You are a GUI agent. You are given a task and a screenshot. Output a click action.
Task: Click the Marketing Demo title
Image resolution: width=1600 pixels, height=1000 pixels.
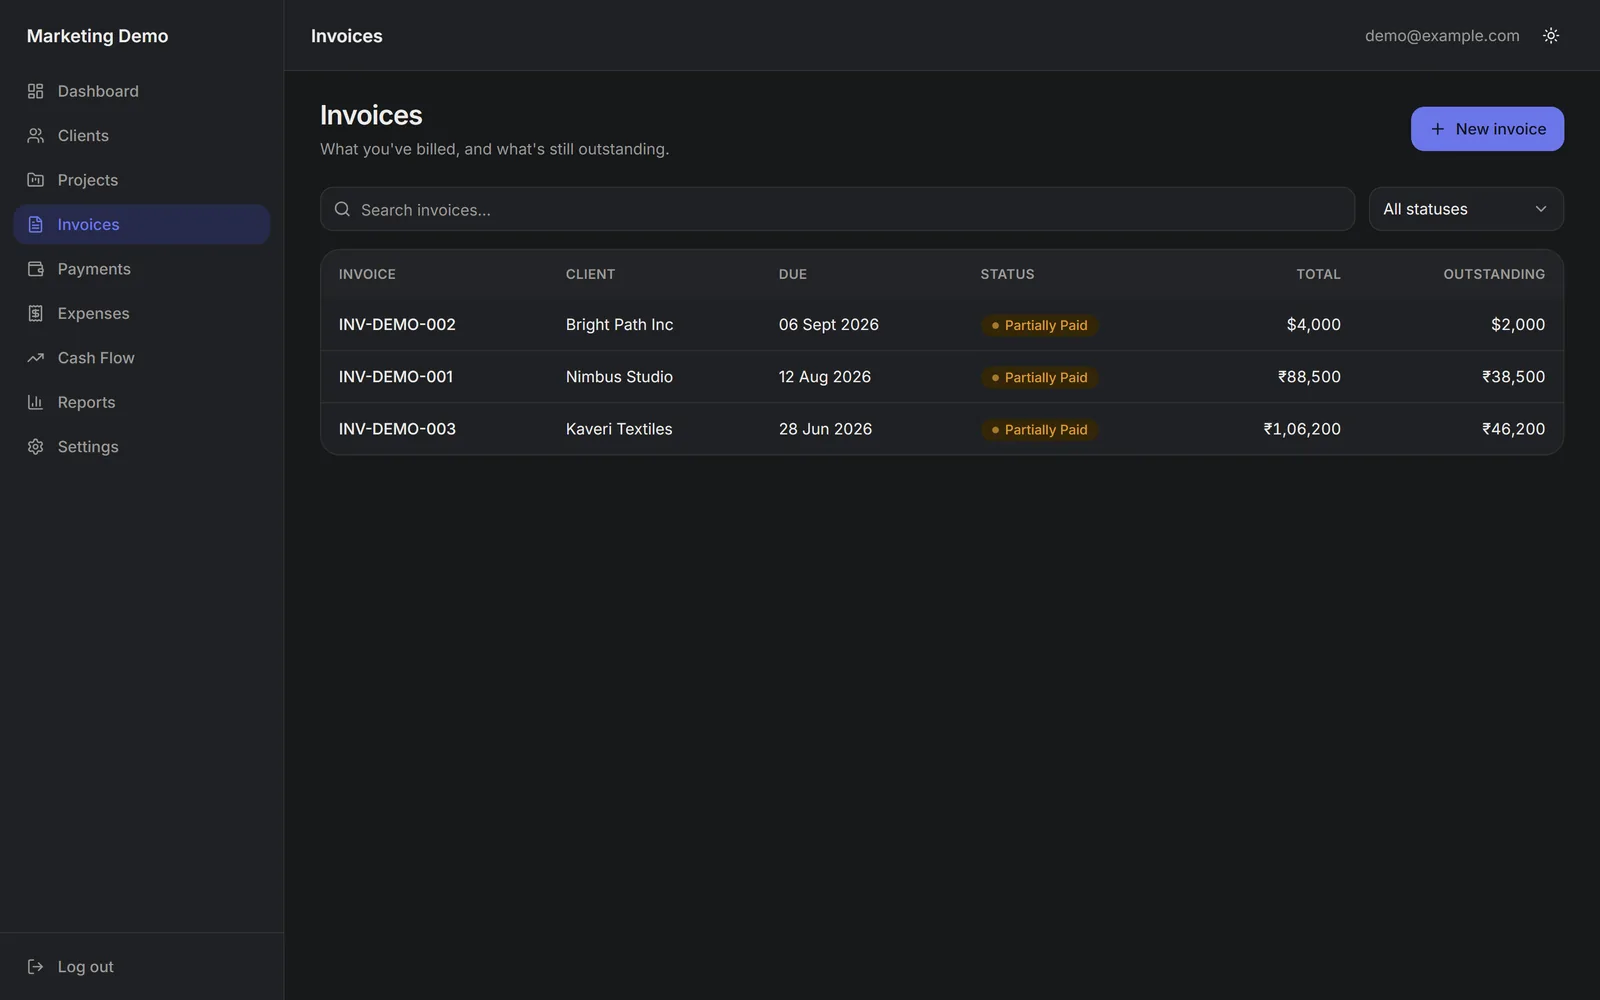pyautogui.click(x=97, y=36)
